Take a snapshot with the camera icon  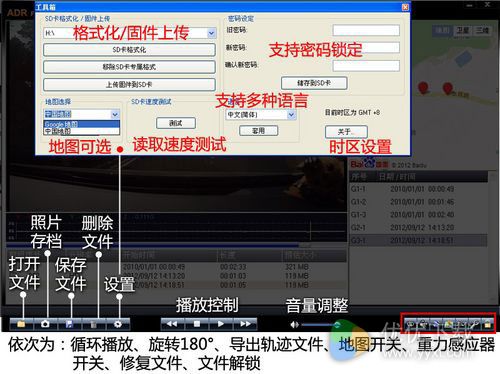[x=45, y=324]
